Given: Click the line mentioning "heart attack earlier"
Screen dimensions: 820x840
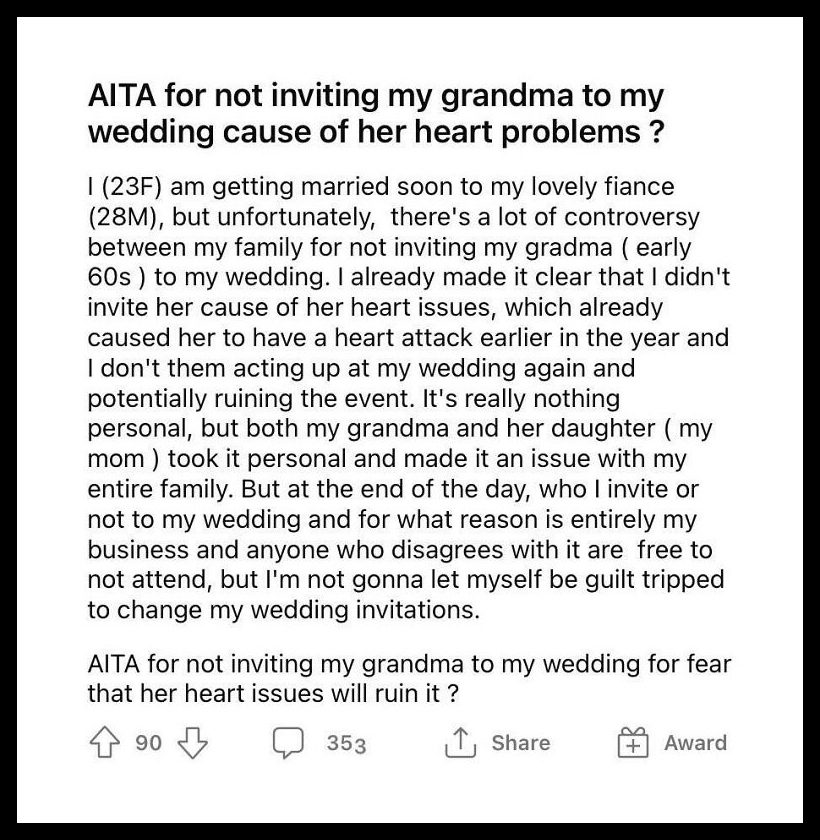Looking at the screenshot, I should (408, 338).
